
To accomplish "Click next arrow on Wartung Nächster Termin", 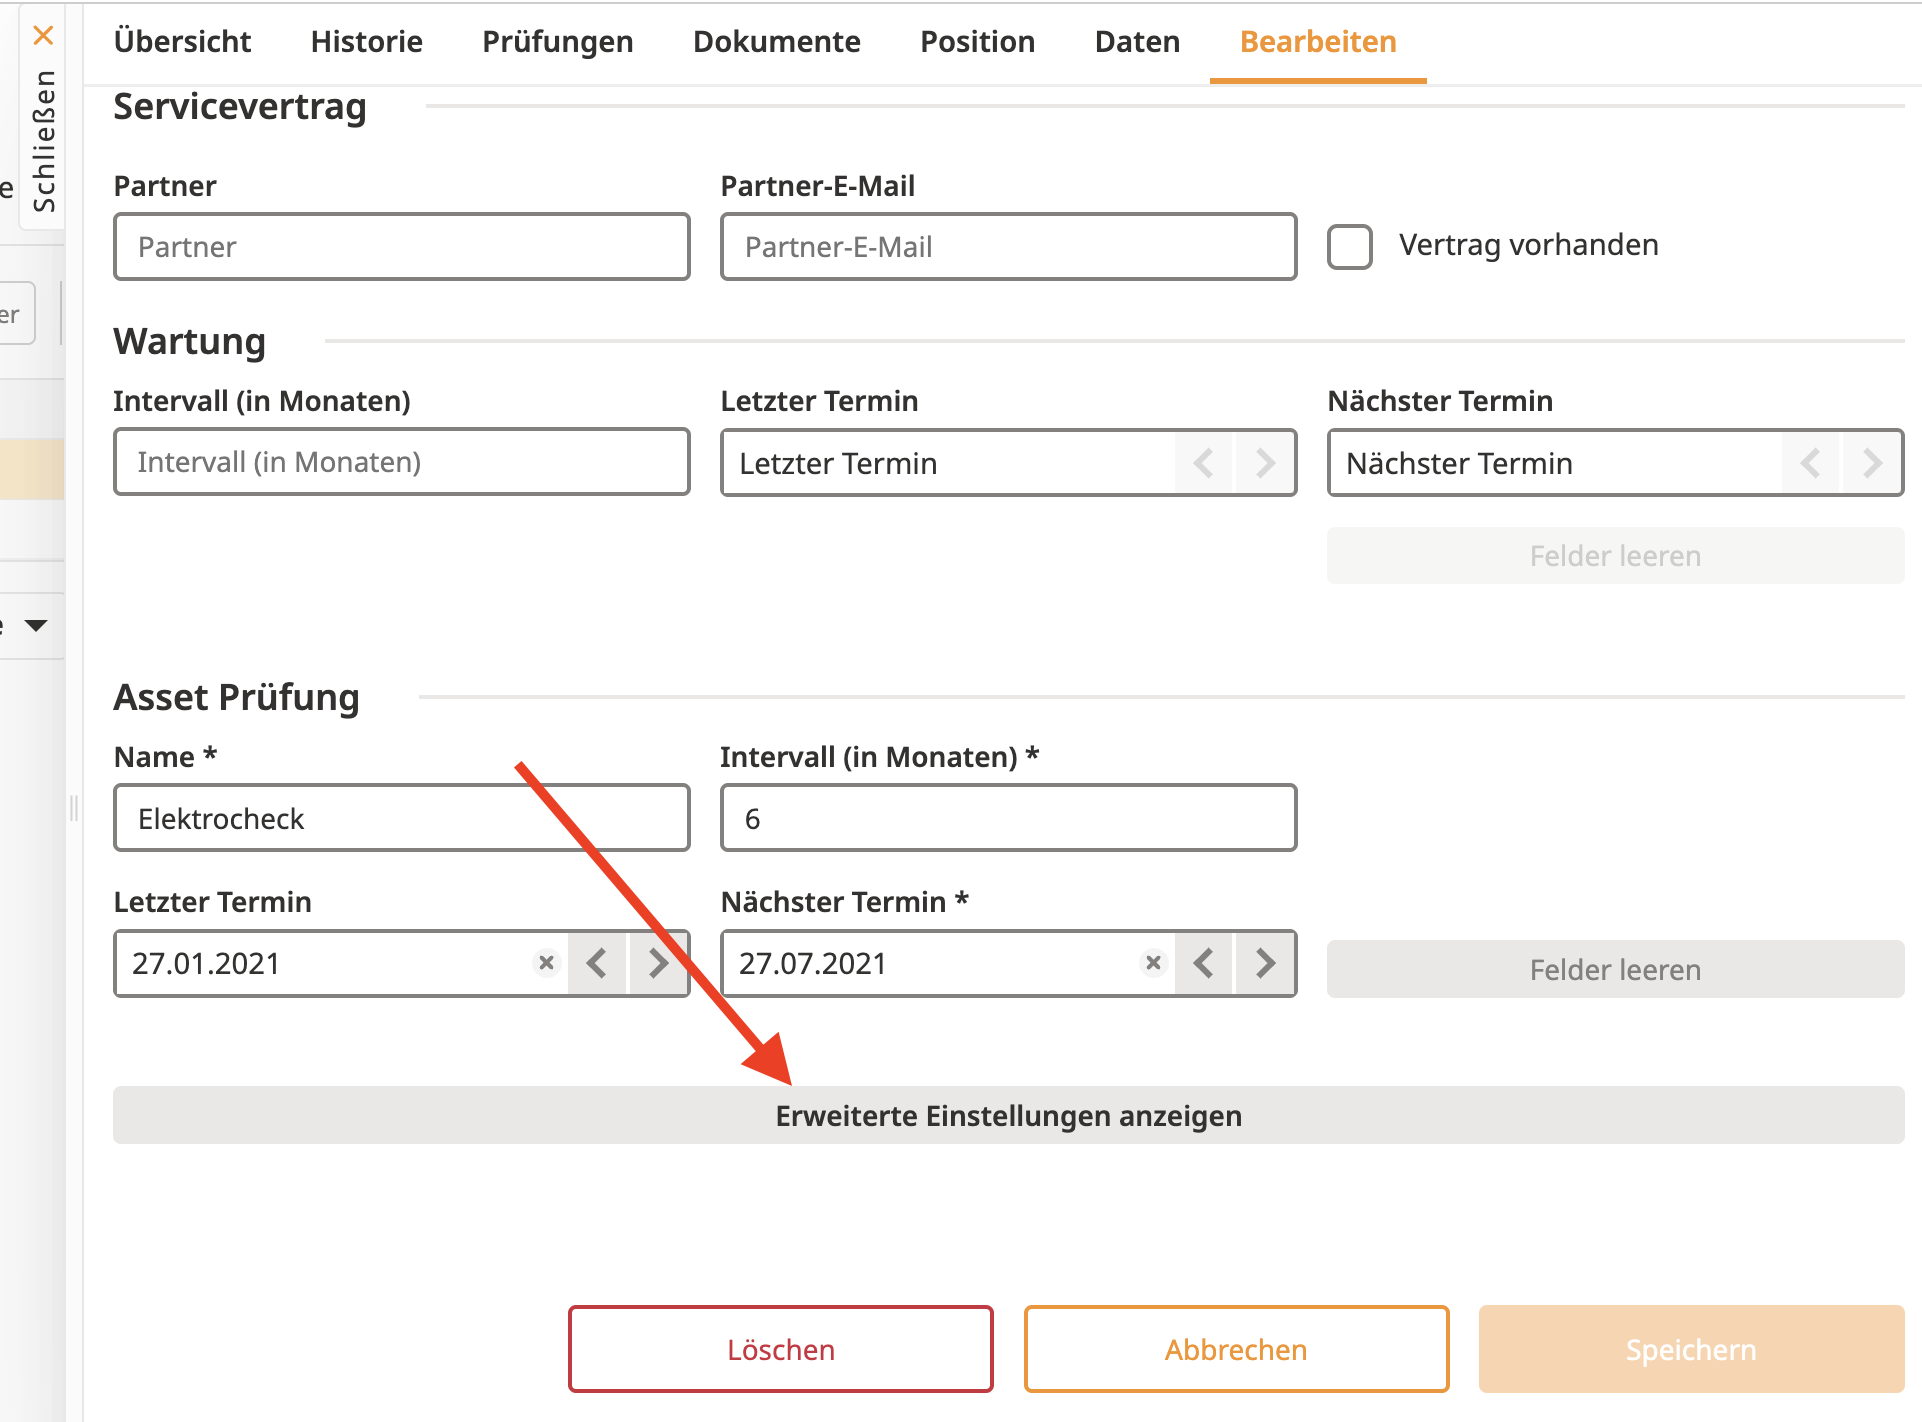I will [x=1872, y=463].
